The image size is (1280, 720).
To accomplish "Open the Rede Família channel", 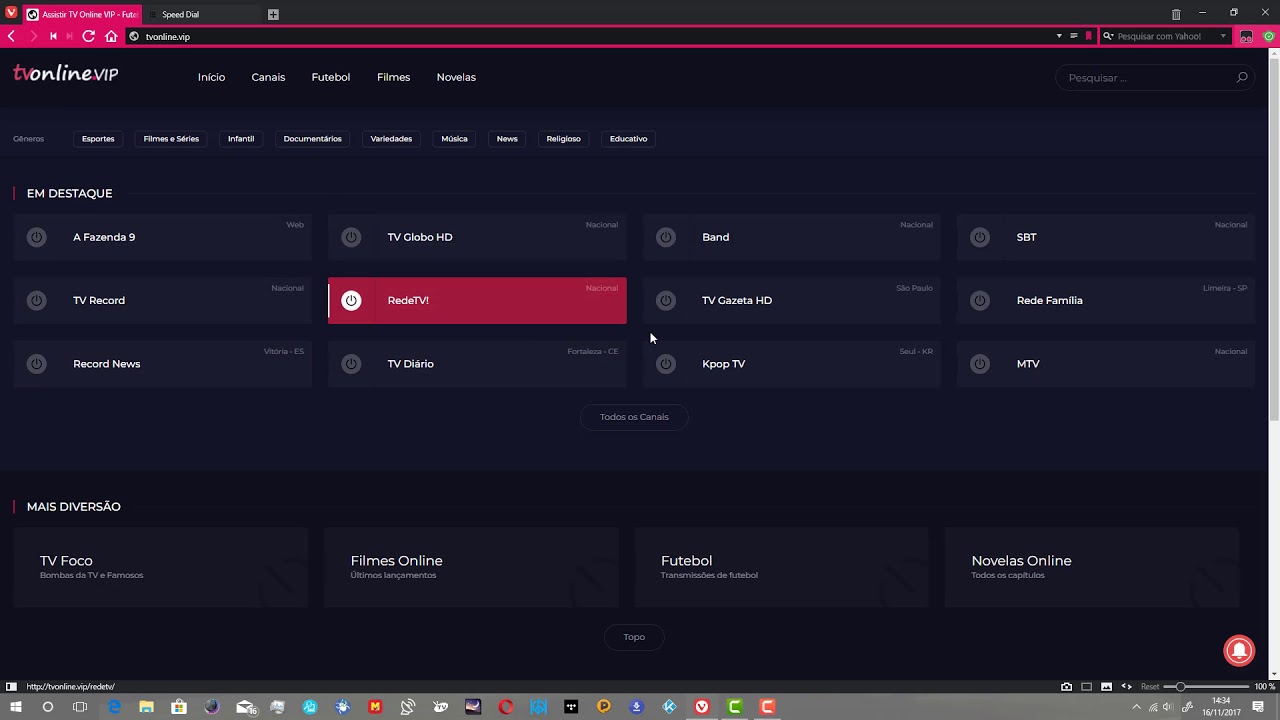I will tap(1106, 300).
